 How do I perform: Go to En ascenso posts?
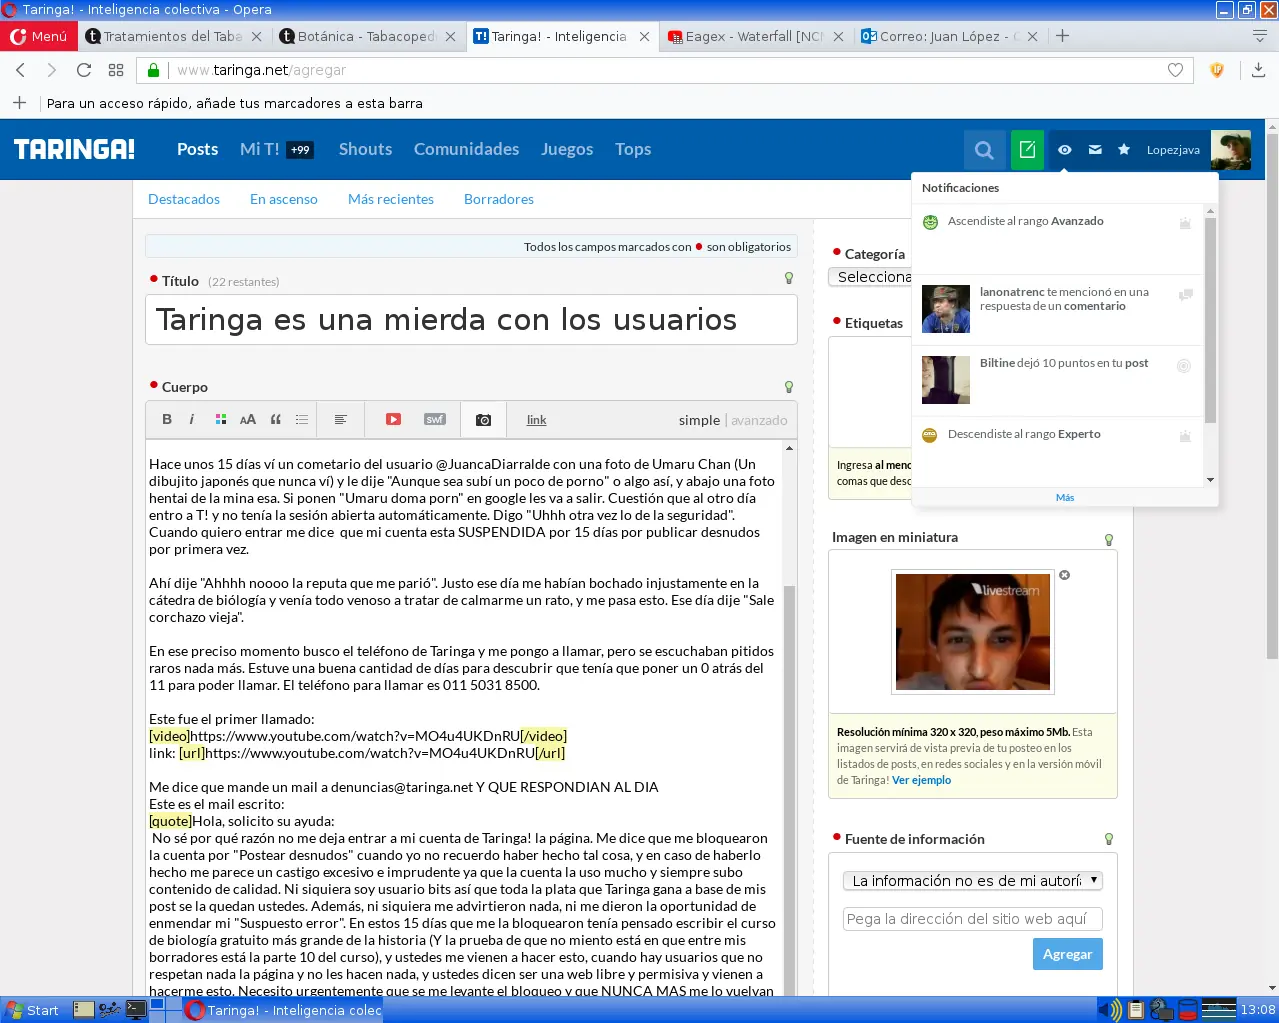pyautogui.click(x=284, y=199)
